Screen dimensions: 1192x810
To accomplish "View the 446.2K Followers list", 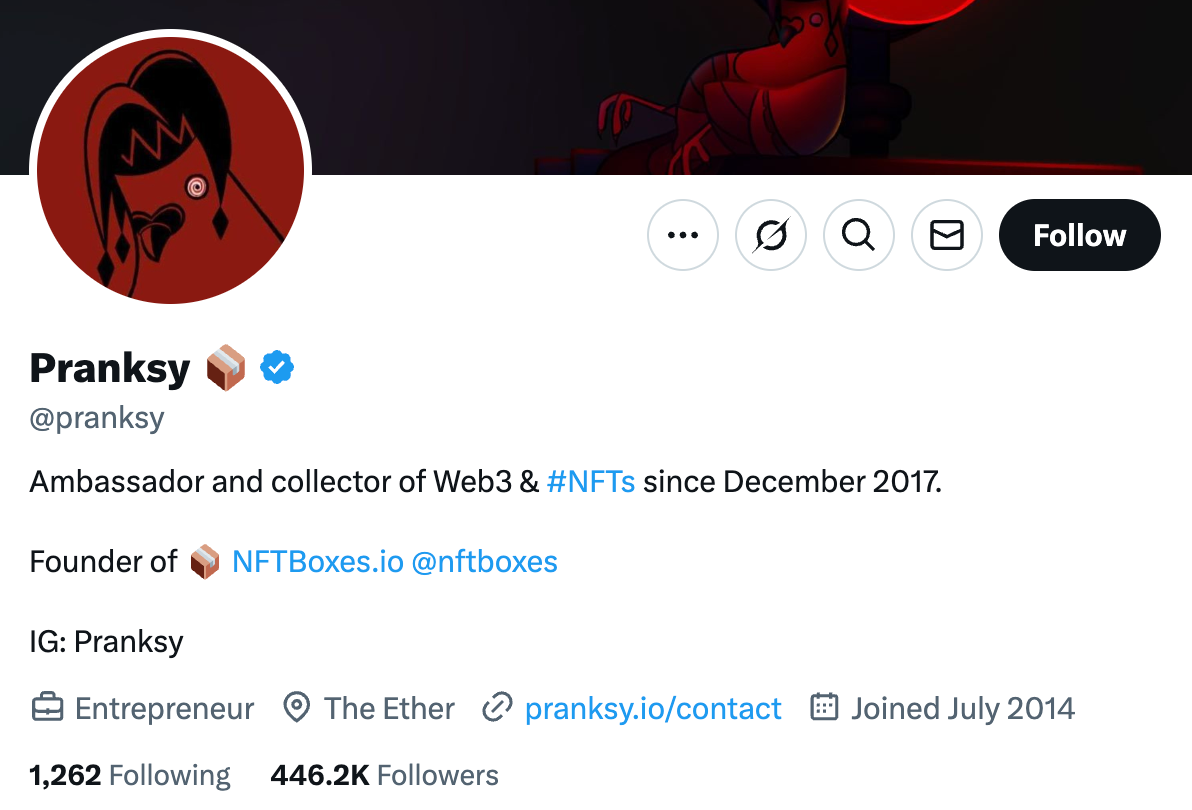I will coord(385,775).
